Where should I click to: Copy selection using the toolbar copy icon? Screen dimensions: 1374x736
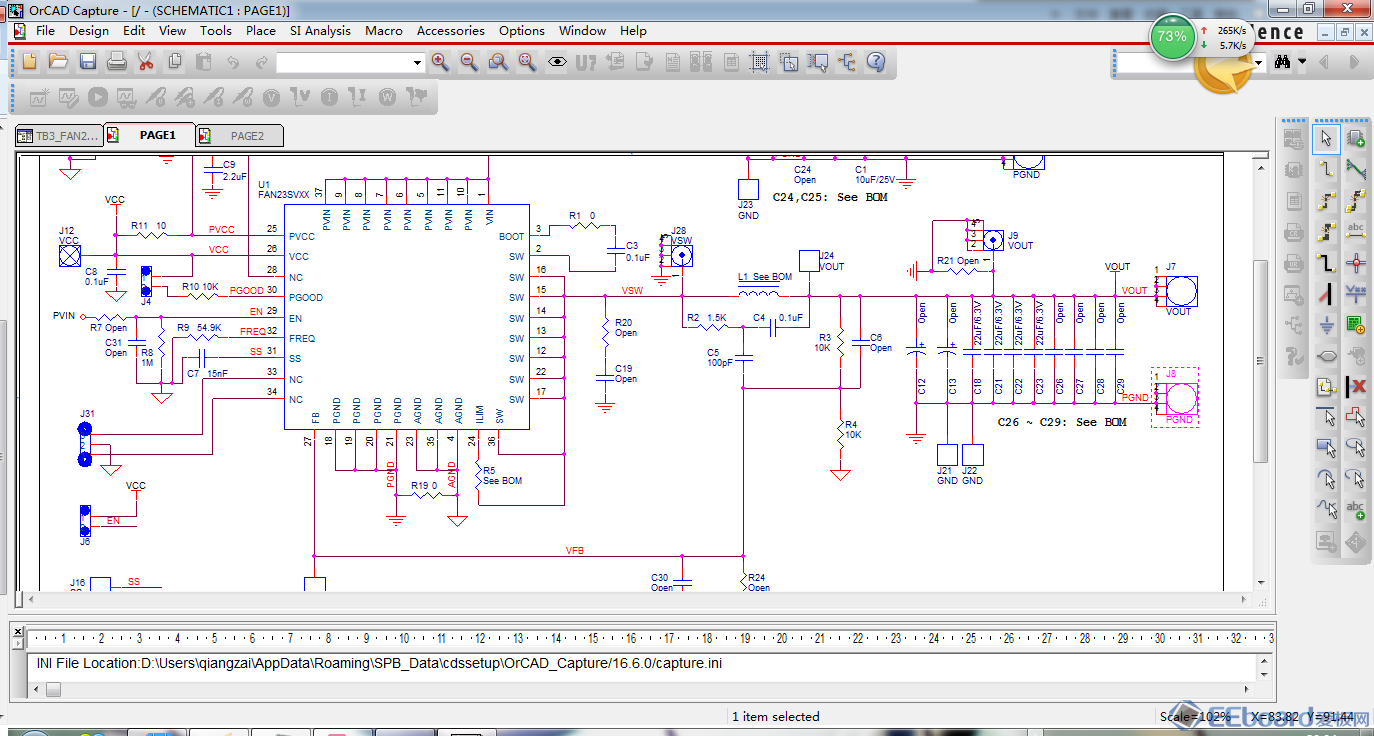[x=175, y=62]
